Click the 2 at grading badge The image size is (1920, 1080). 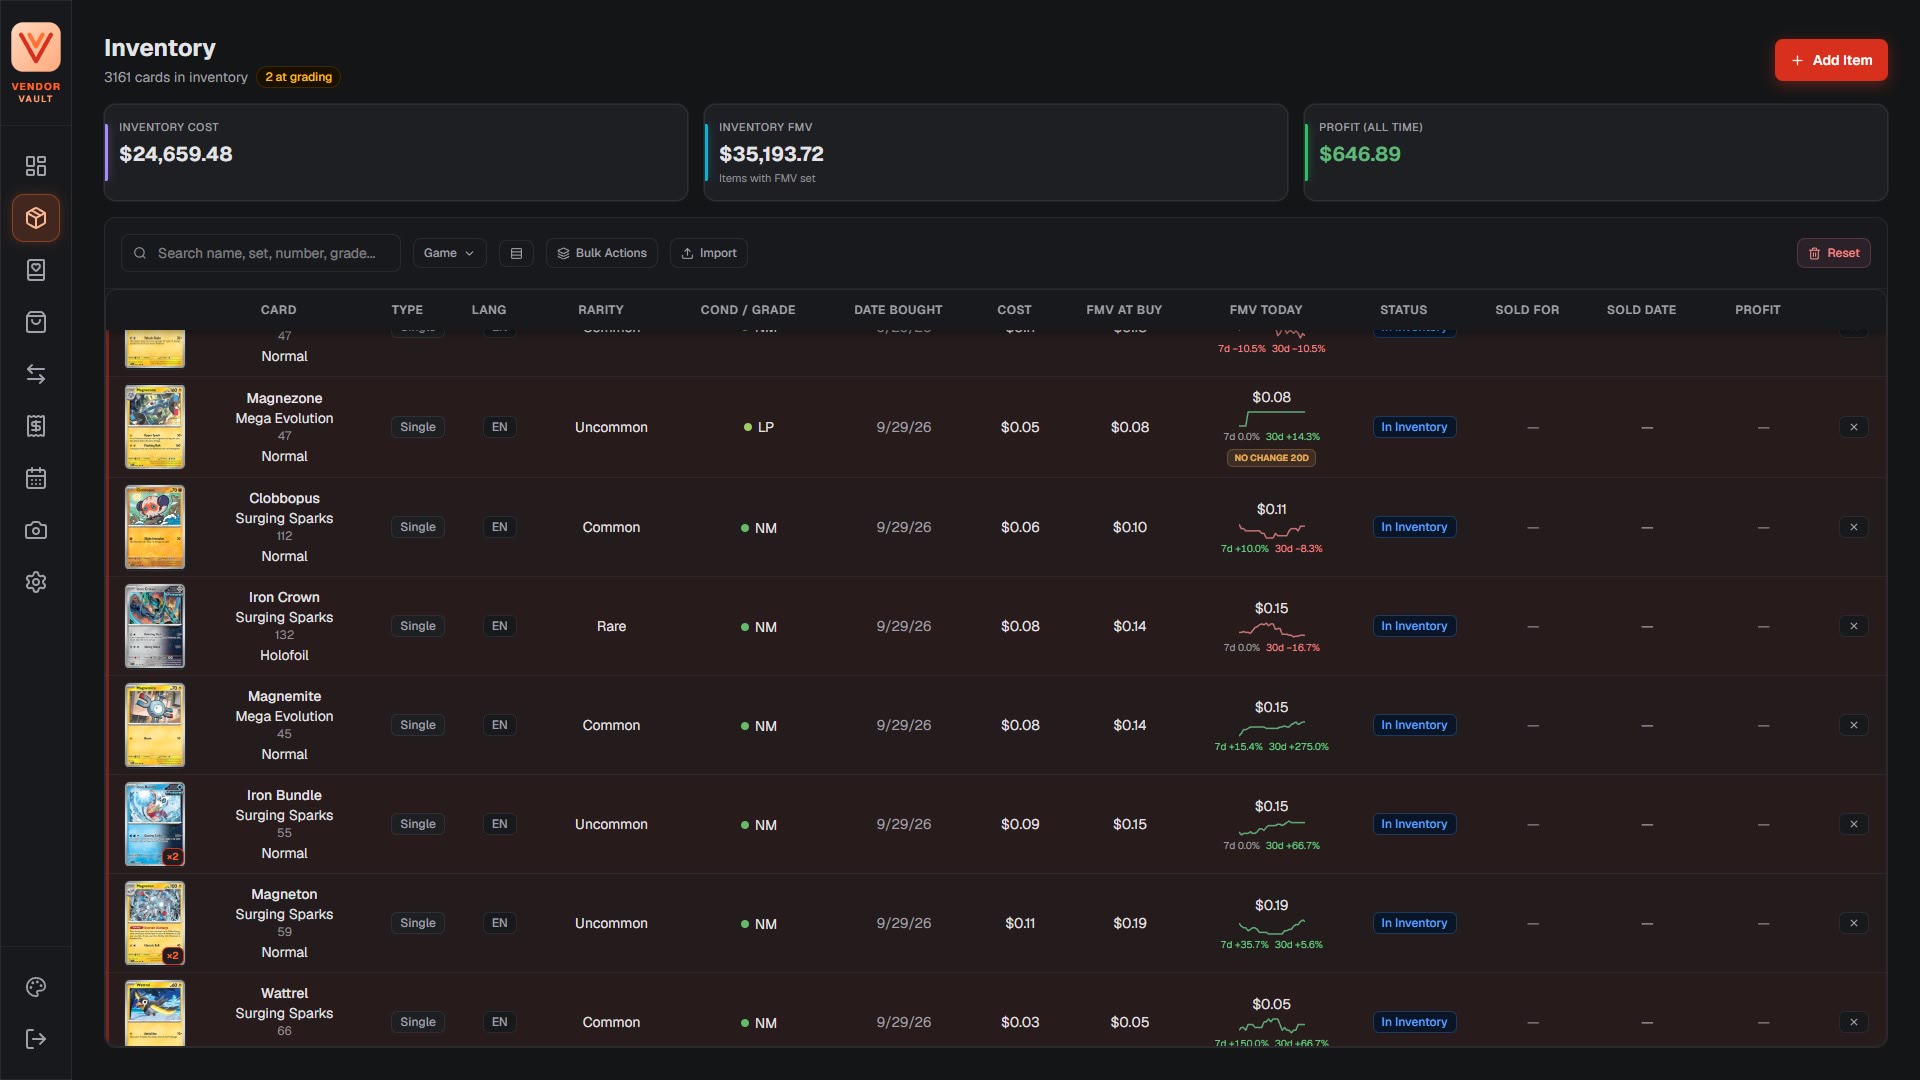[x=298, y=77]
